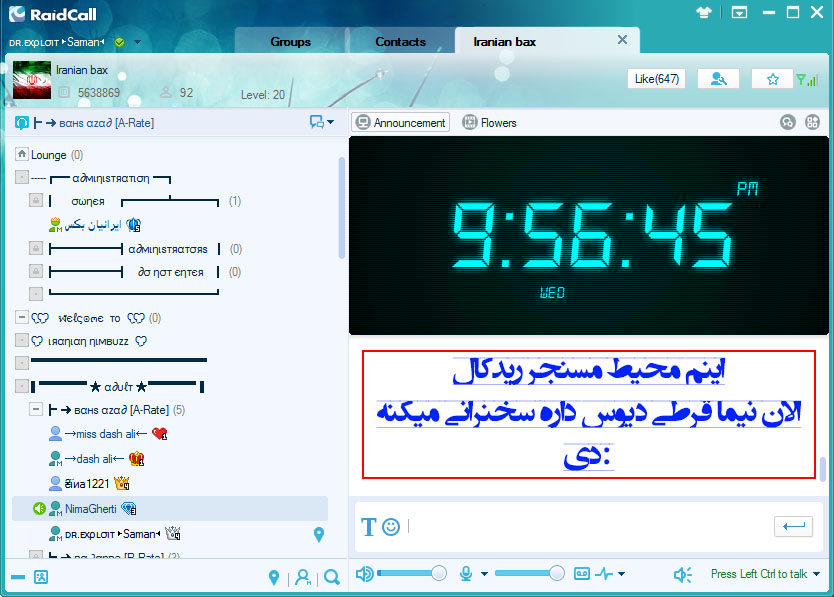Open text formatting T icon
Image resolution: width=834 pixels, height=597 pixels.
(x=369, y=527)
